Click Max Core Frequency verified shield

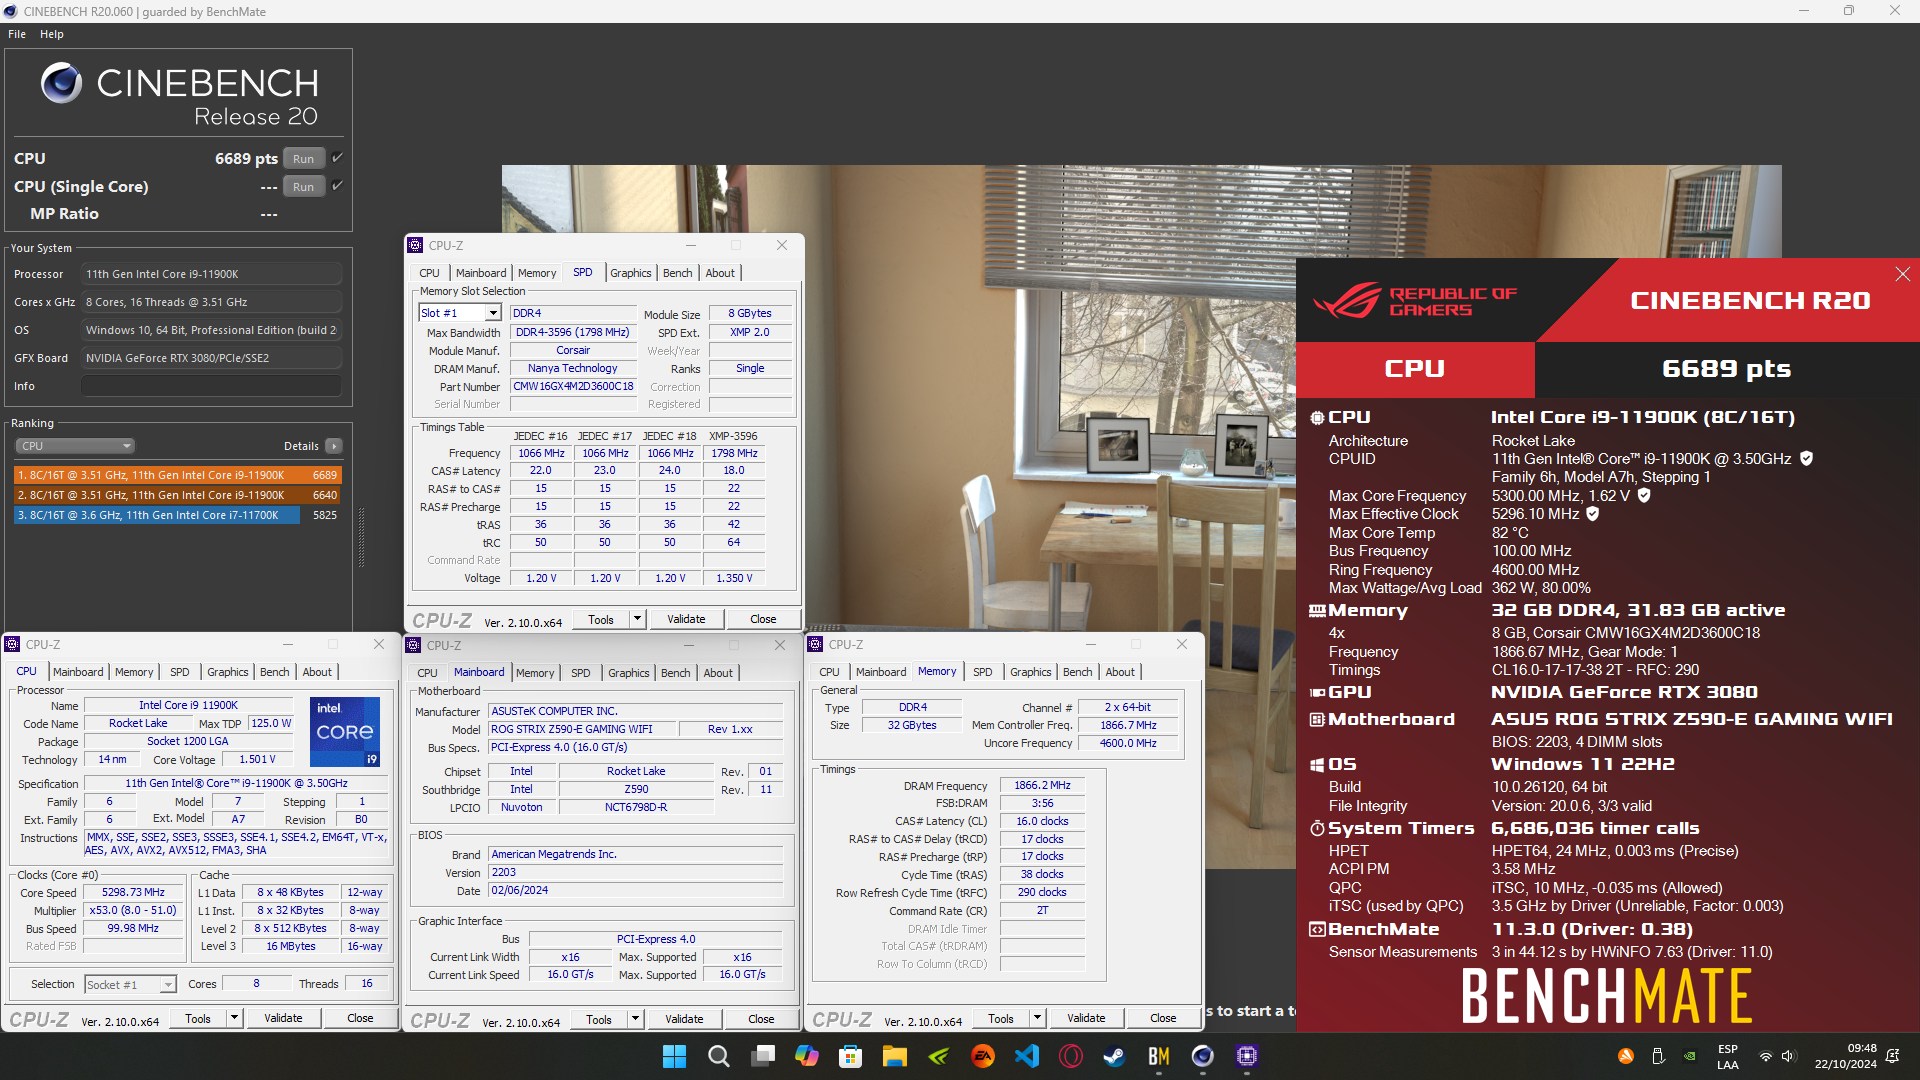coord(1644,495)
